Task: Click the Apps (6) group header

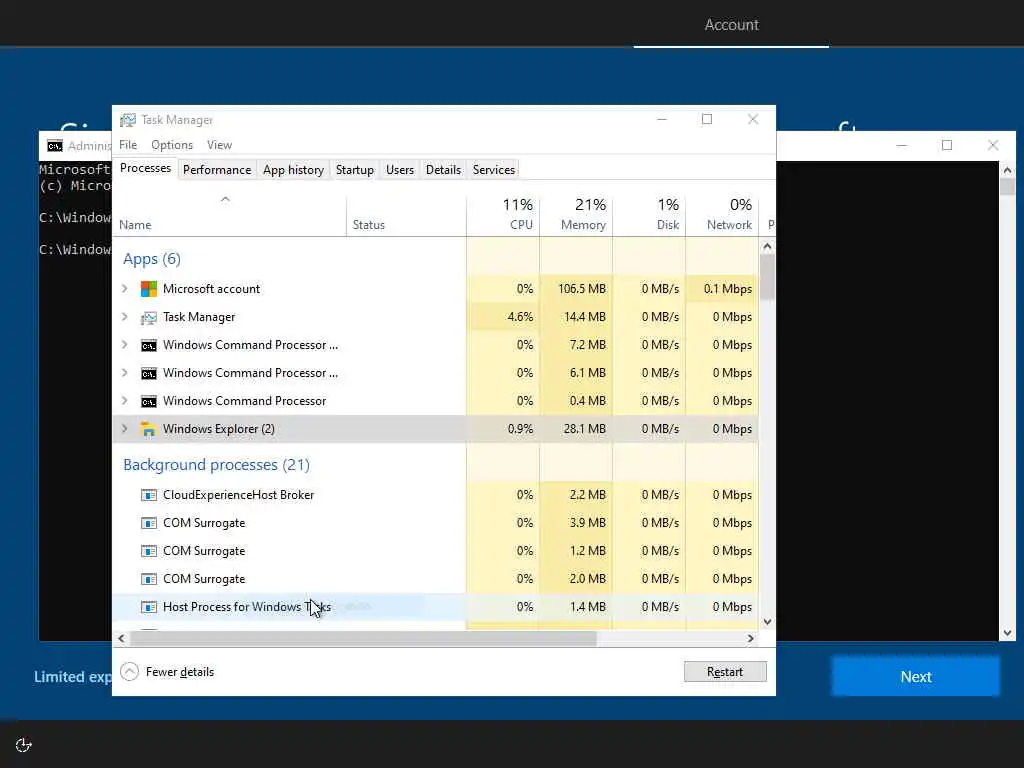Action: (152, 259)
